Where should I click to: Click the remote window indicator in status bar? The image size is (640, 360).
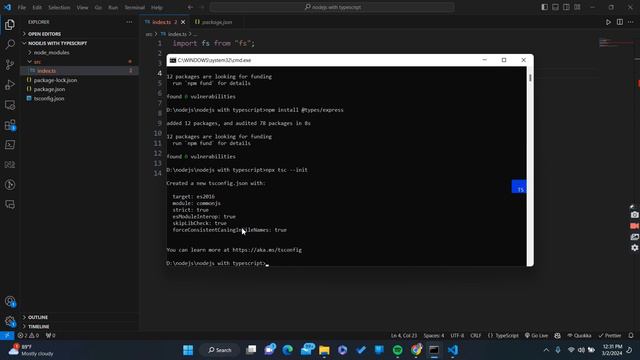[7, 336]
